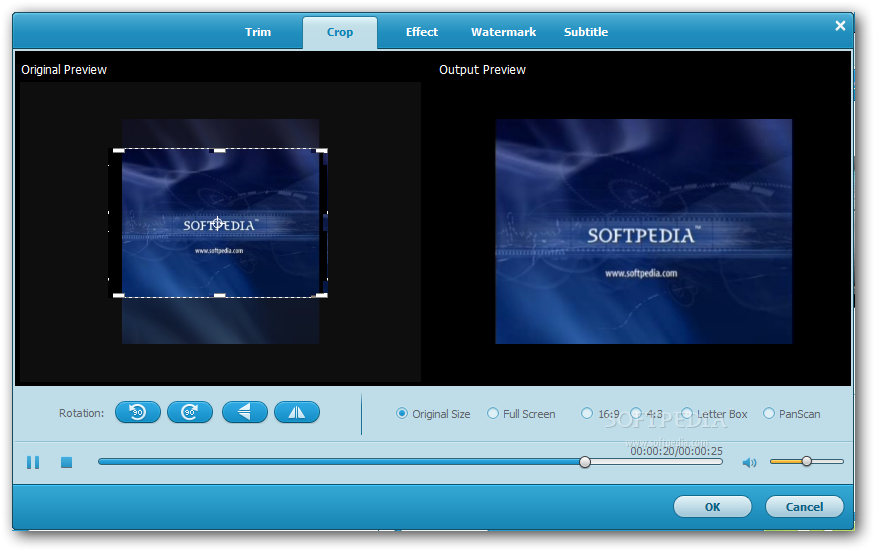Switch to the Trim tab
This screenshot has height=551, width=875.
point(258,32)
